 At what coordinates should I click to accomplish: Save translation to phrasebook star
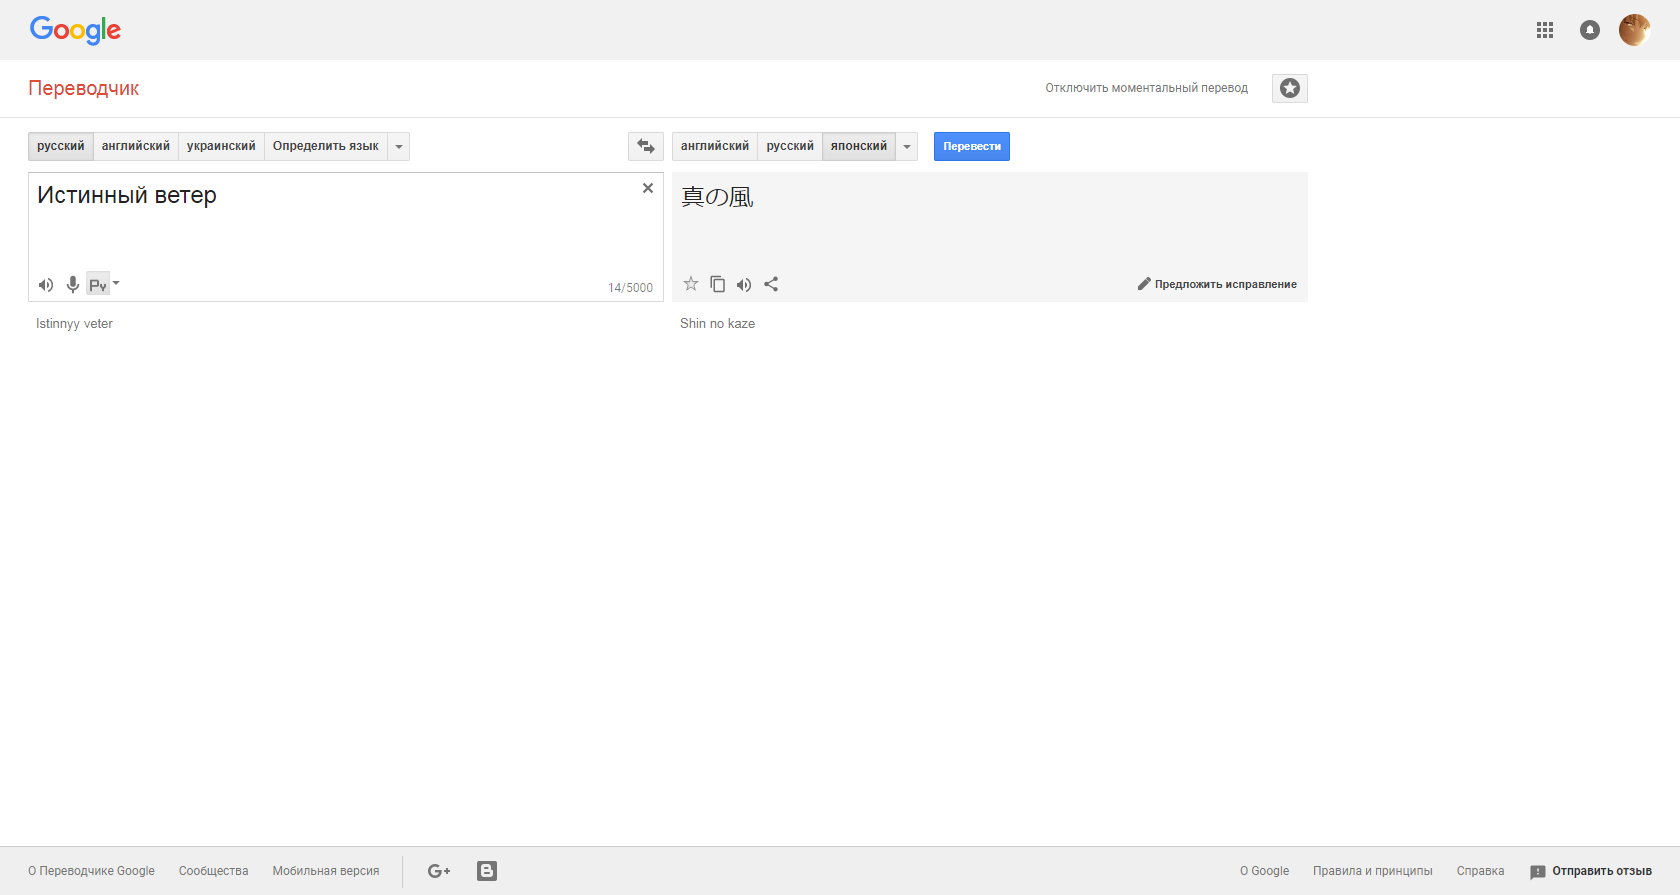point(691,284)
